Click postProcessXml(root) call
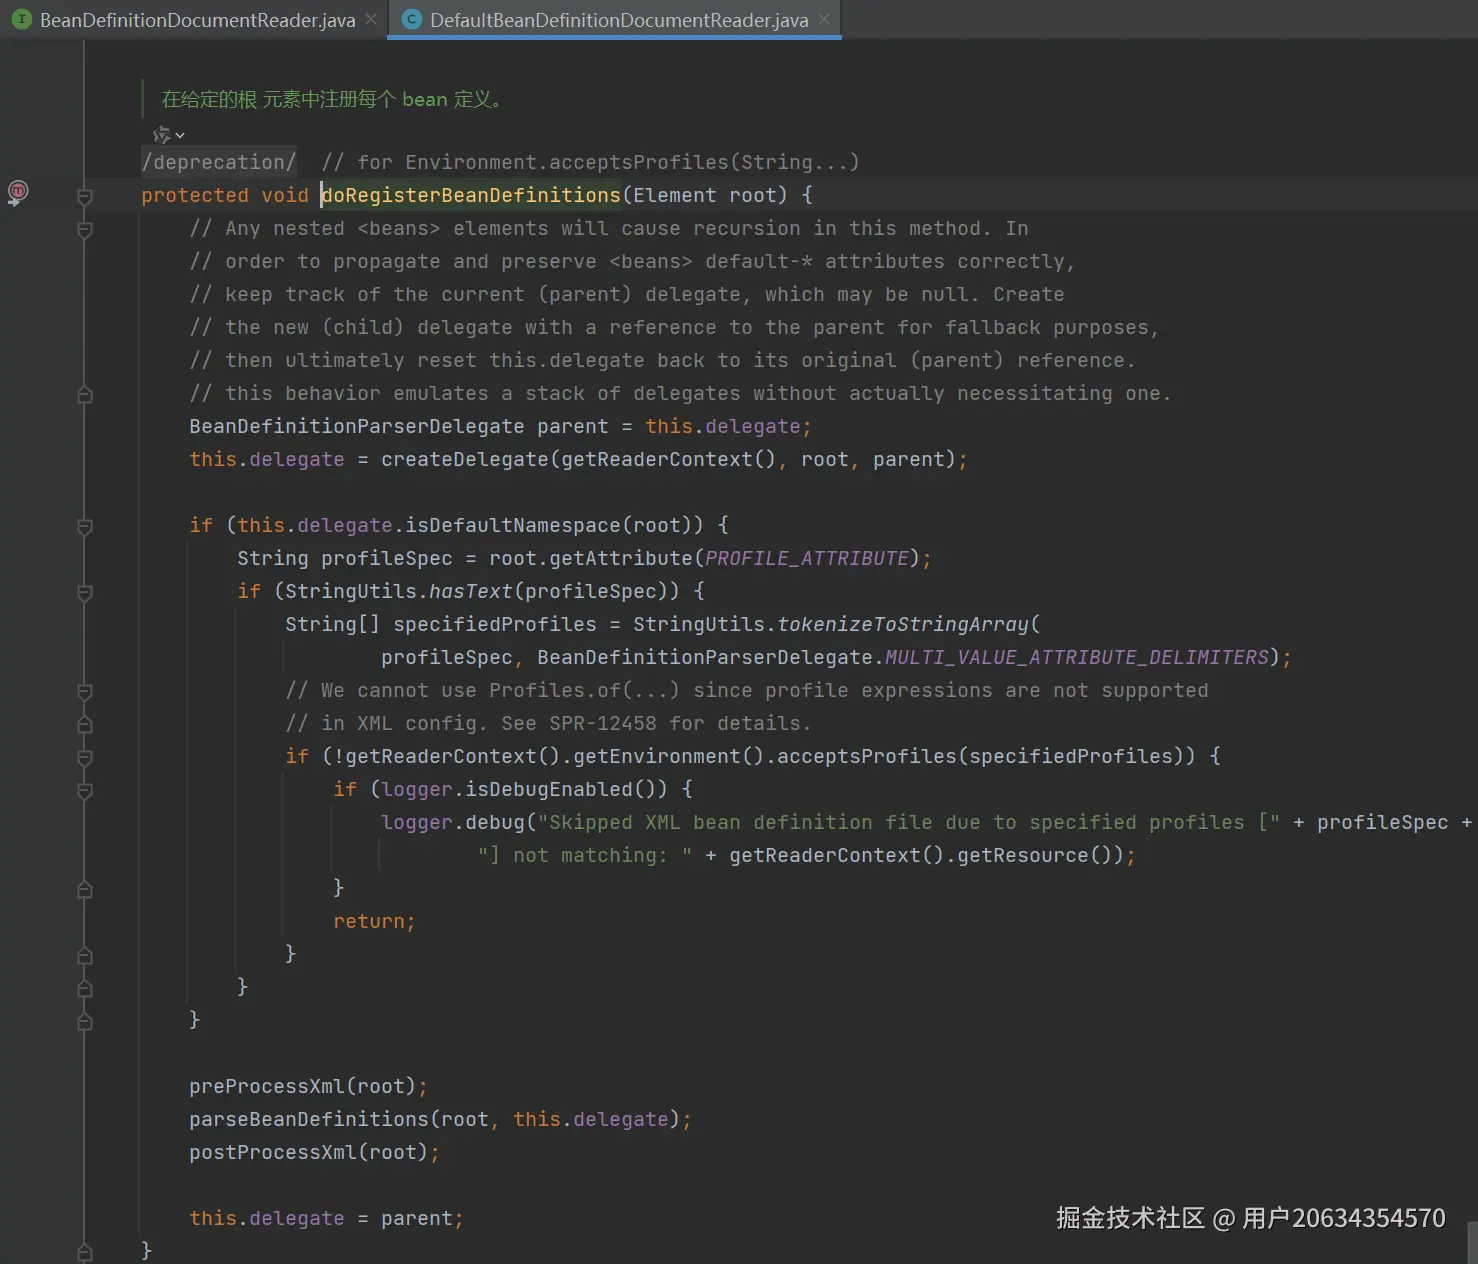 (309, 1152)
